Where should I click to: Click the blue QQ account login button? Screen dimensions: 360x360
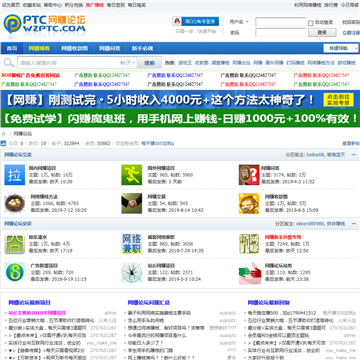click(196, 21)
